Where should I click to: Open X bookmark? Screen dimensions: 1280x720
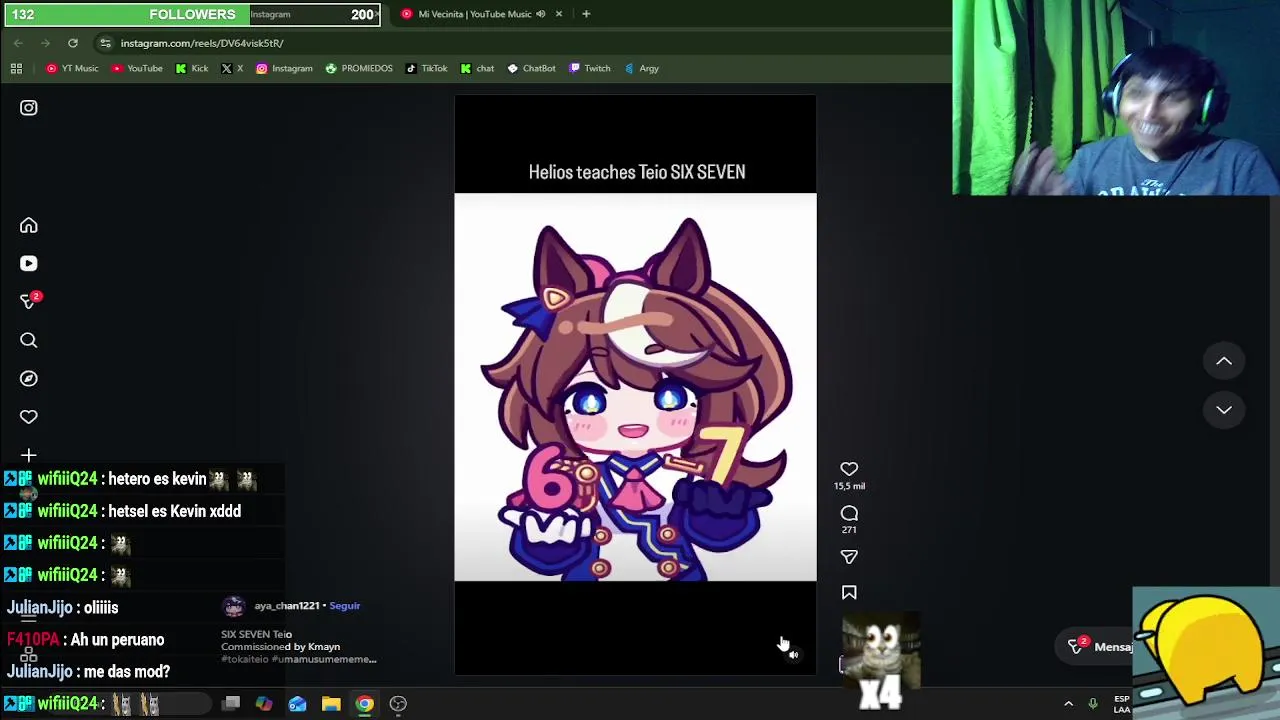click(232, 68)
